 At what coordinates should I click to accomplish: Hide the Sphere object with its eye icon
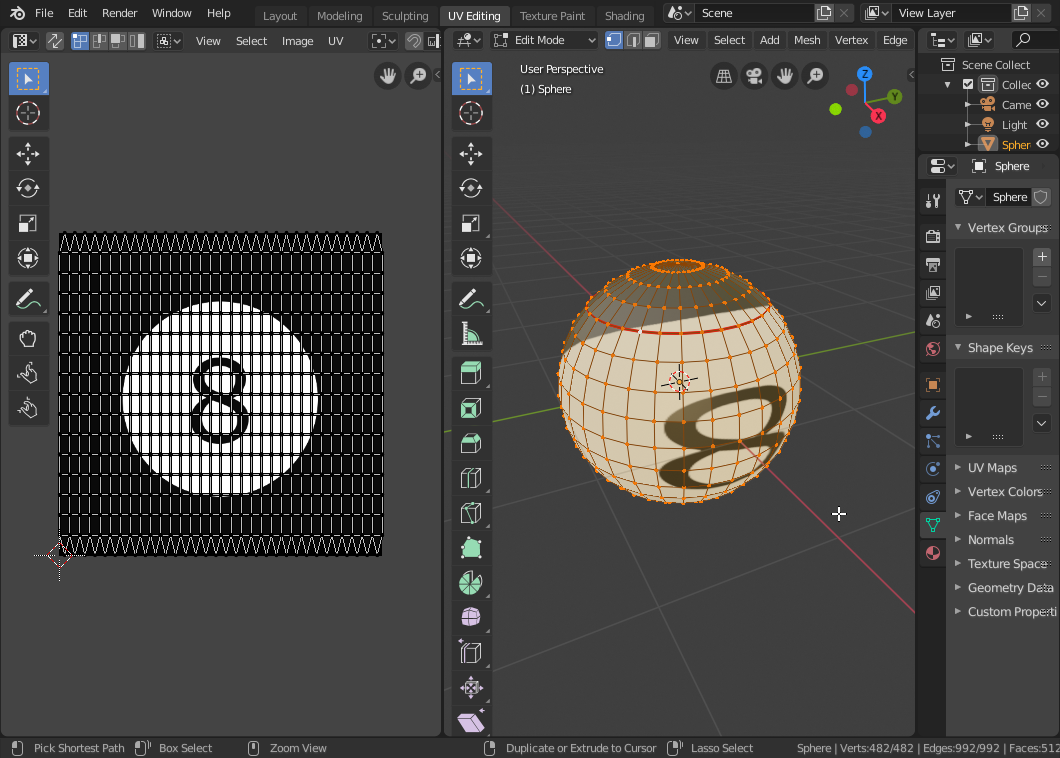(x=1042, y=144)
